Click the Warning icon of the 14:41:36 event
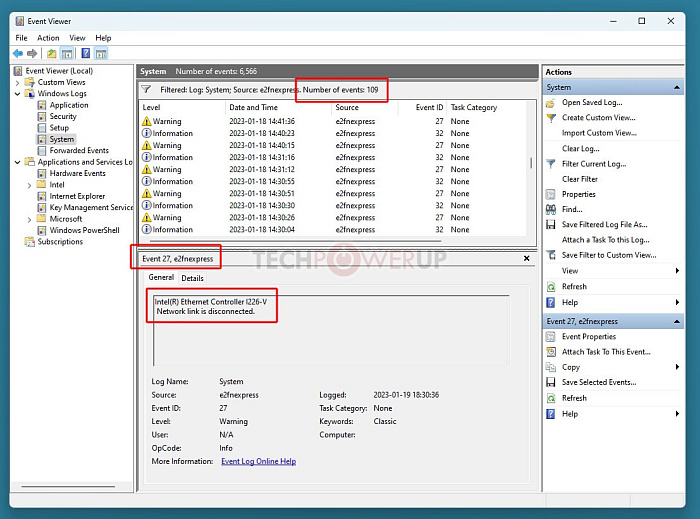 [x=146, y=121]
